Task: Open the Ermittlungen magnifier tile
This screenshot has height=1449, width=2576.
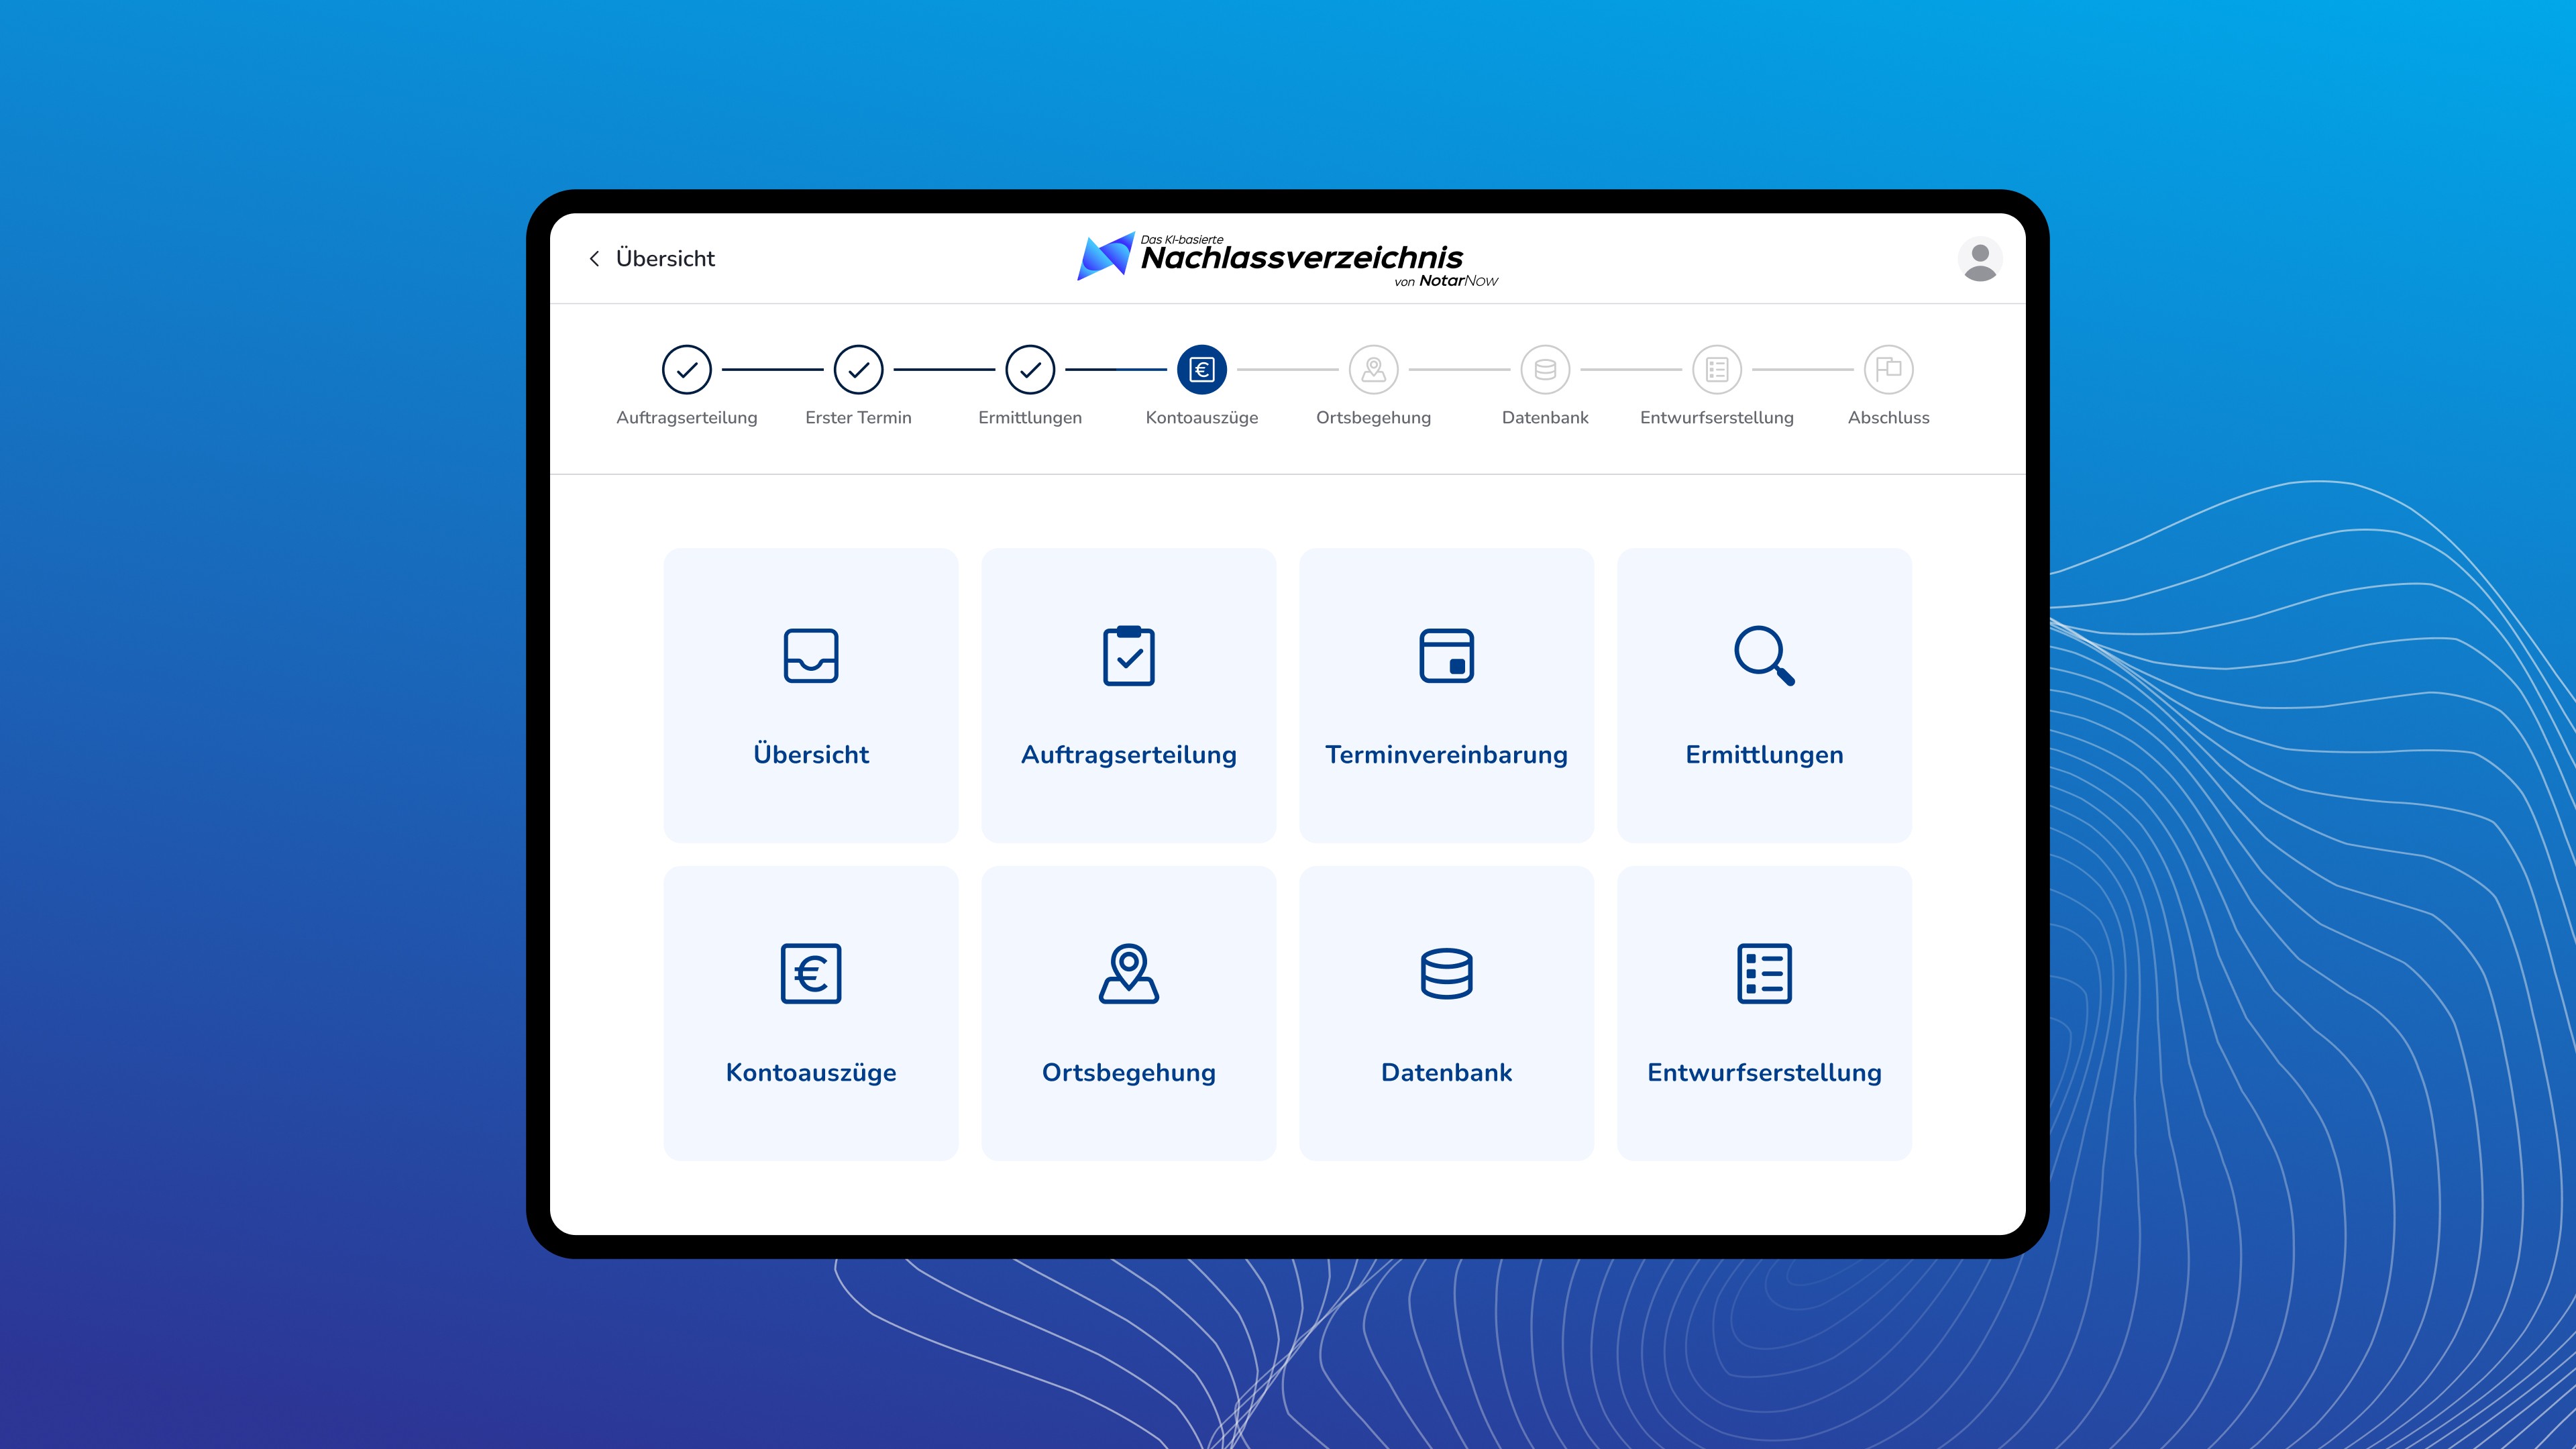Action: click(1764, 695)
